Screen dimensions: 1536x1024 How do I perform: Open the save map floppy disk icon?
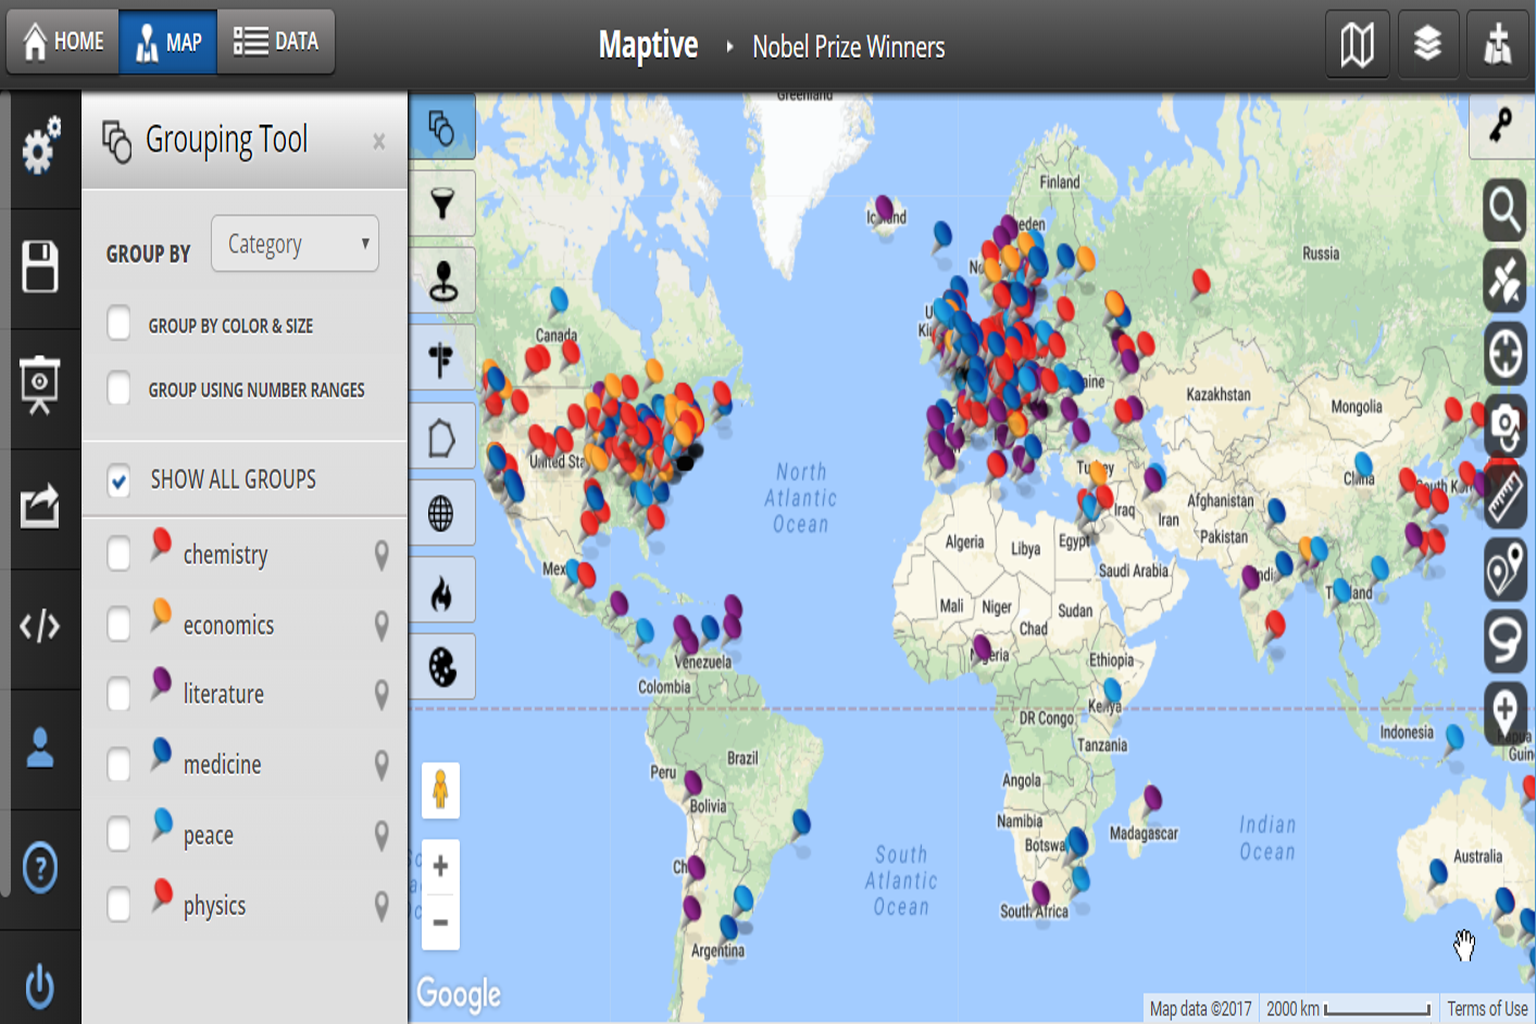(40, 267)
